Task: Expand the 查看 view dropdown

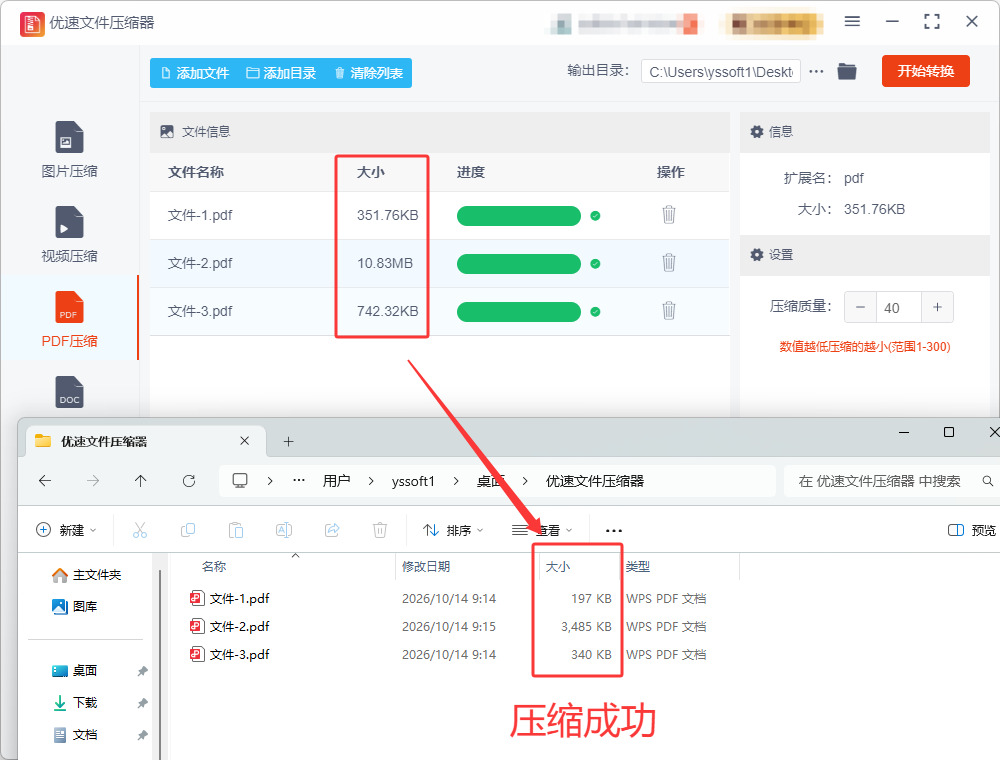Action: [543, 530]
